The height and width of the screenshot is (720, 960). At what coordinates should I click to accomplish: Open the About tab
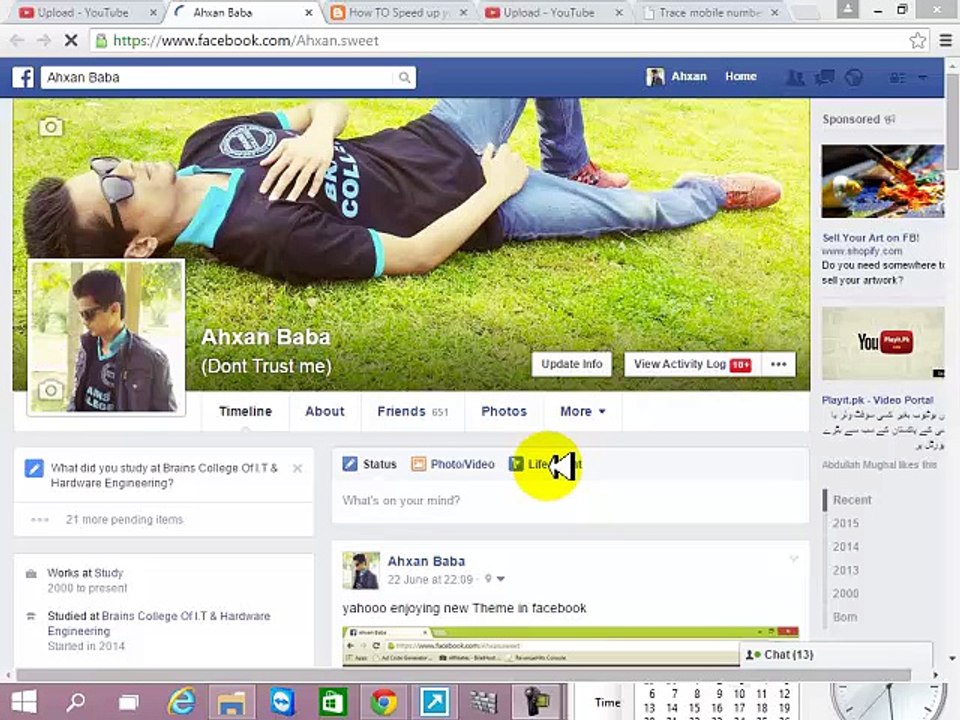[x=325, y=411]
